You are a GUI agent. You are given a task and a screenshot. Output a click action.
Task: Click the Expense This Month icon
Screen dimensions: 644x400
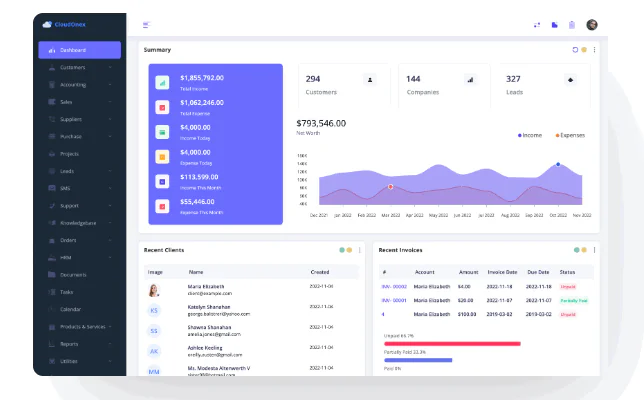coord(162,206)
